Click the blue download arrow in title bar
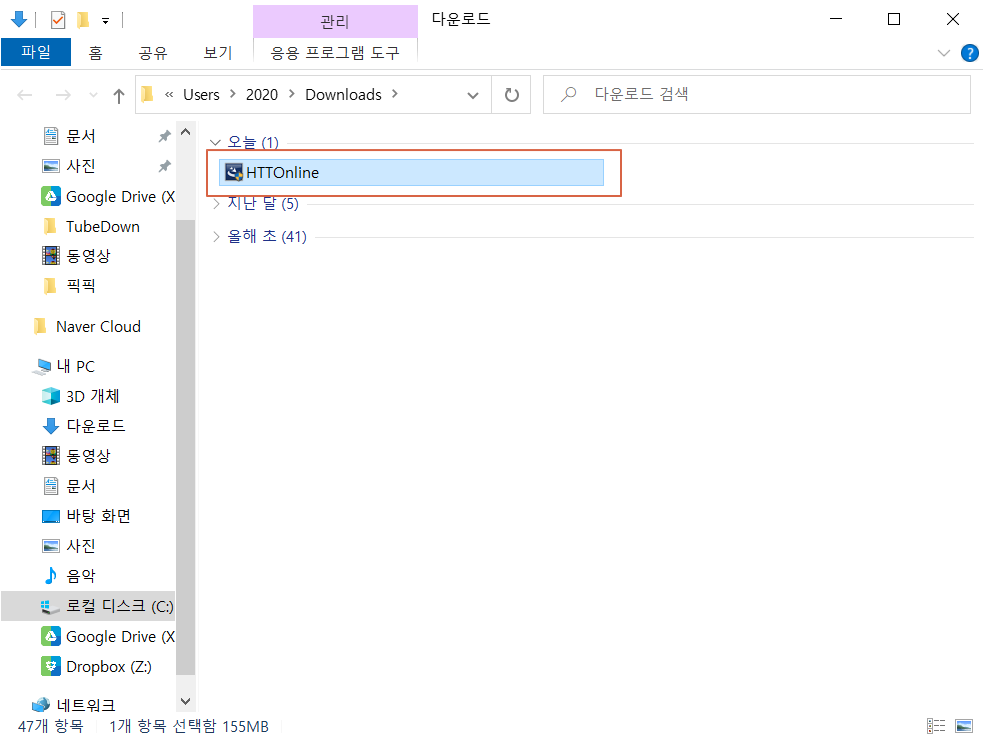This screenshot has width=984, height=742. point(19,19)
